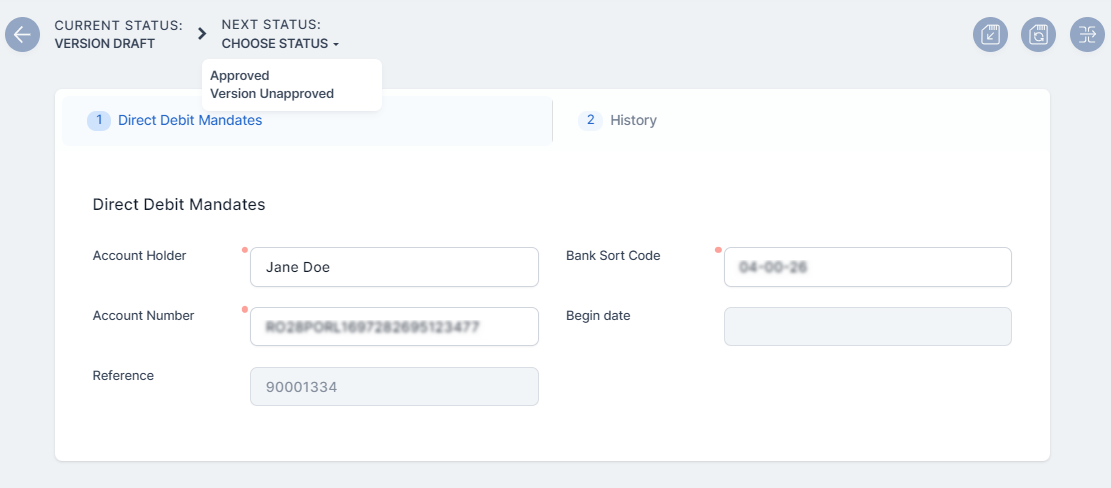Screen dimensions: 1111x488
Task: Click the chevron between current and next status
Action: click(202, 34)
